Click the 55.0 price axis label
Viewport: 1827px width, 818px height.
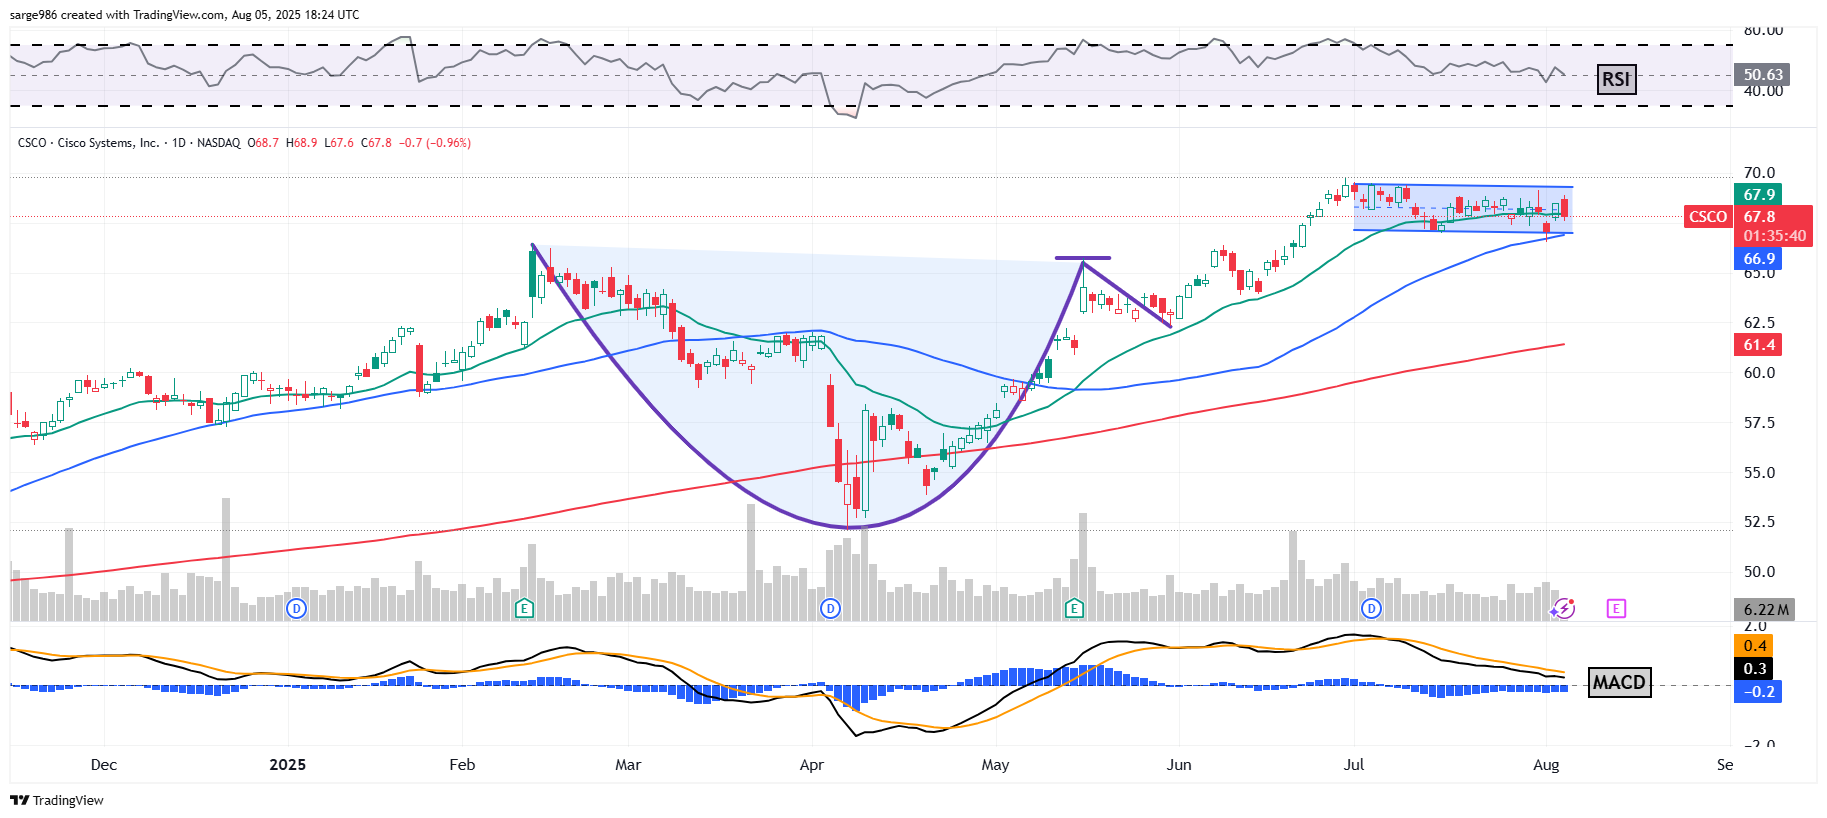(1759, 473)
